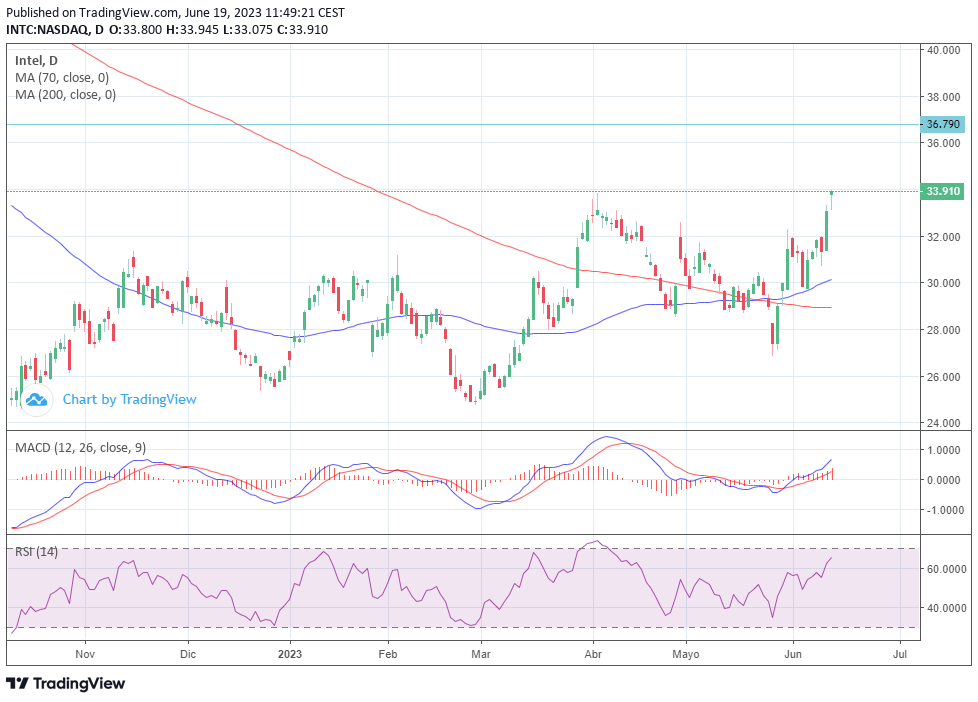The width and height of the screenshot is (978, 702).
Task: Click the horizontal line at 36.790
Action: click(x=463, y=124)
